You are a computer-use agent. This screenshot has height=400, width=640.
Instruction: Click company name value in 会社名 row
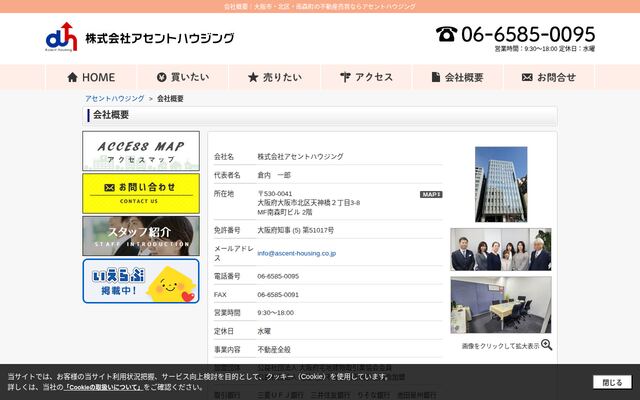[x=300, y=156]
